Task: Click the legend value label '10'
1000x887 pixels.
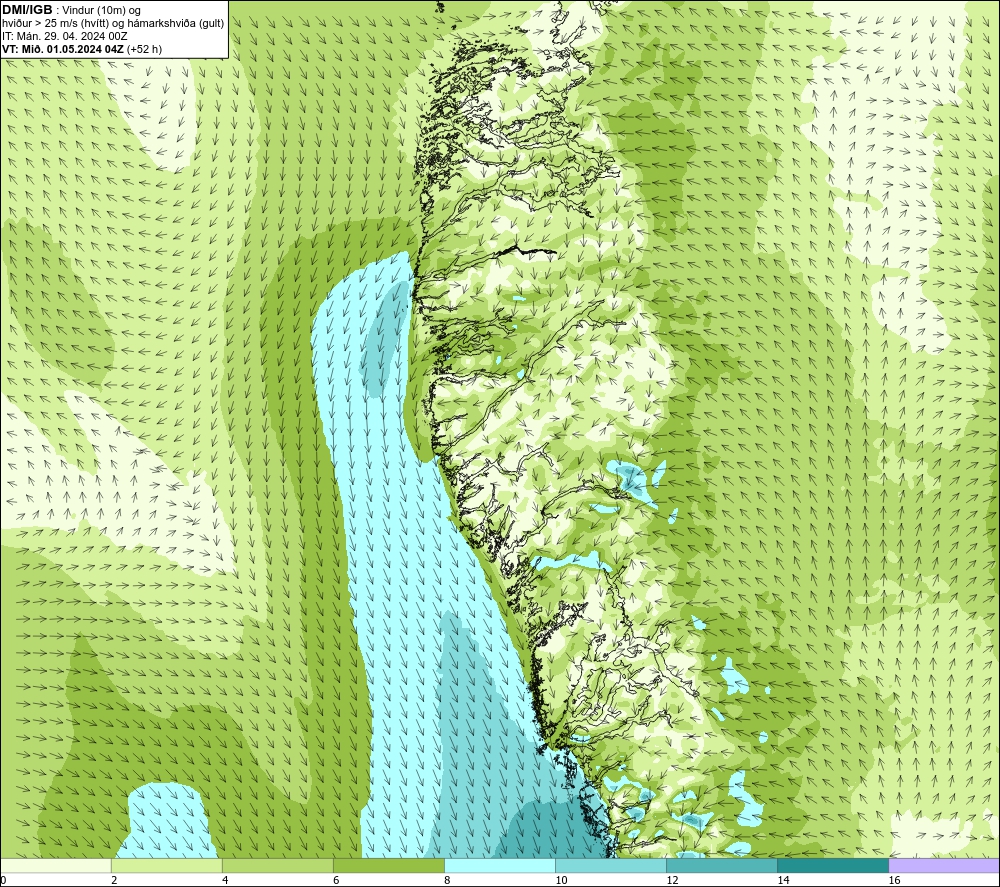Action: click(x=561, y=880)
